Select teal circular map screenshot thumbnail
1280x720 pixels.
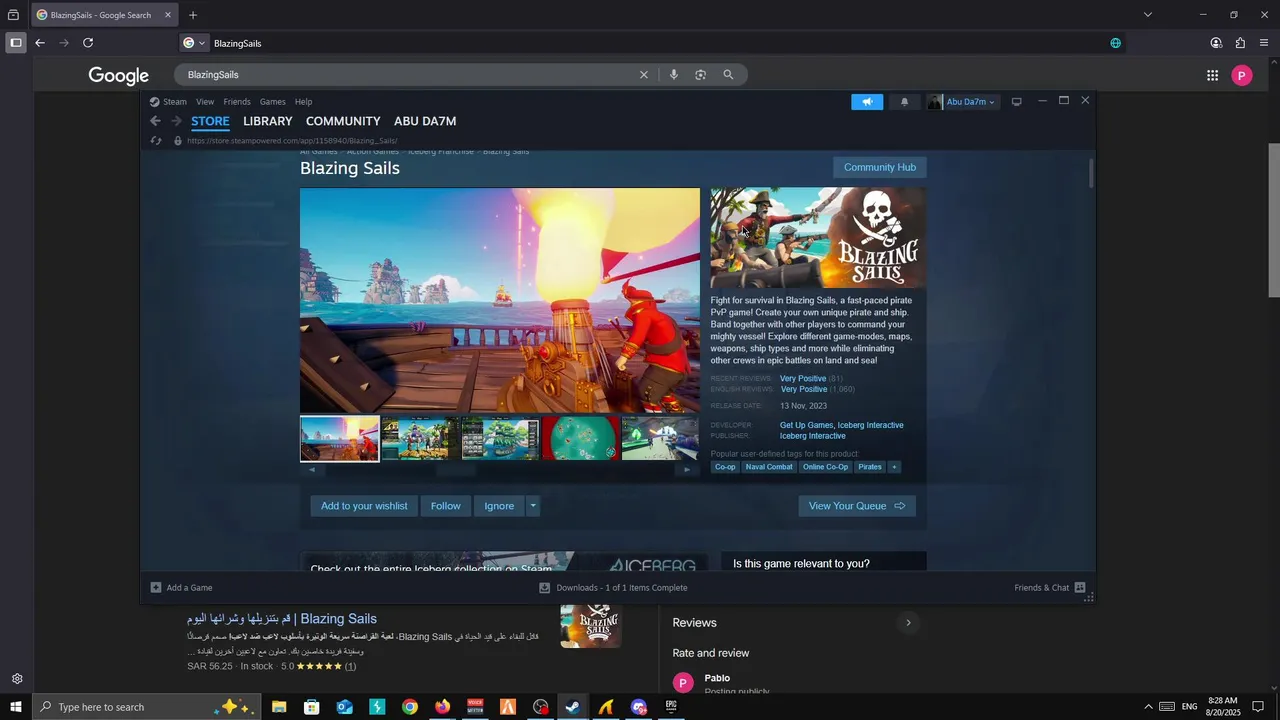point(580,439)
